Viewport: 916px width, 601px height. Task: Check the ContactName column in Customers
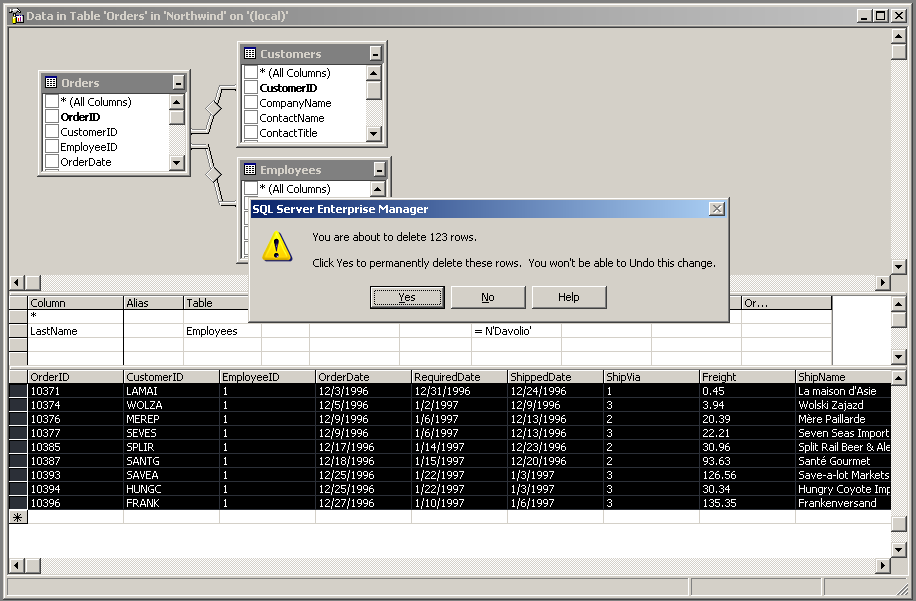(x=250, y=118)
